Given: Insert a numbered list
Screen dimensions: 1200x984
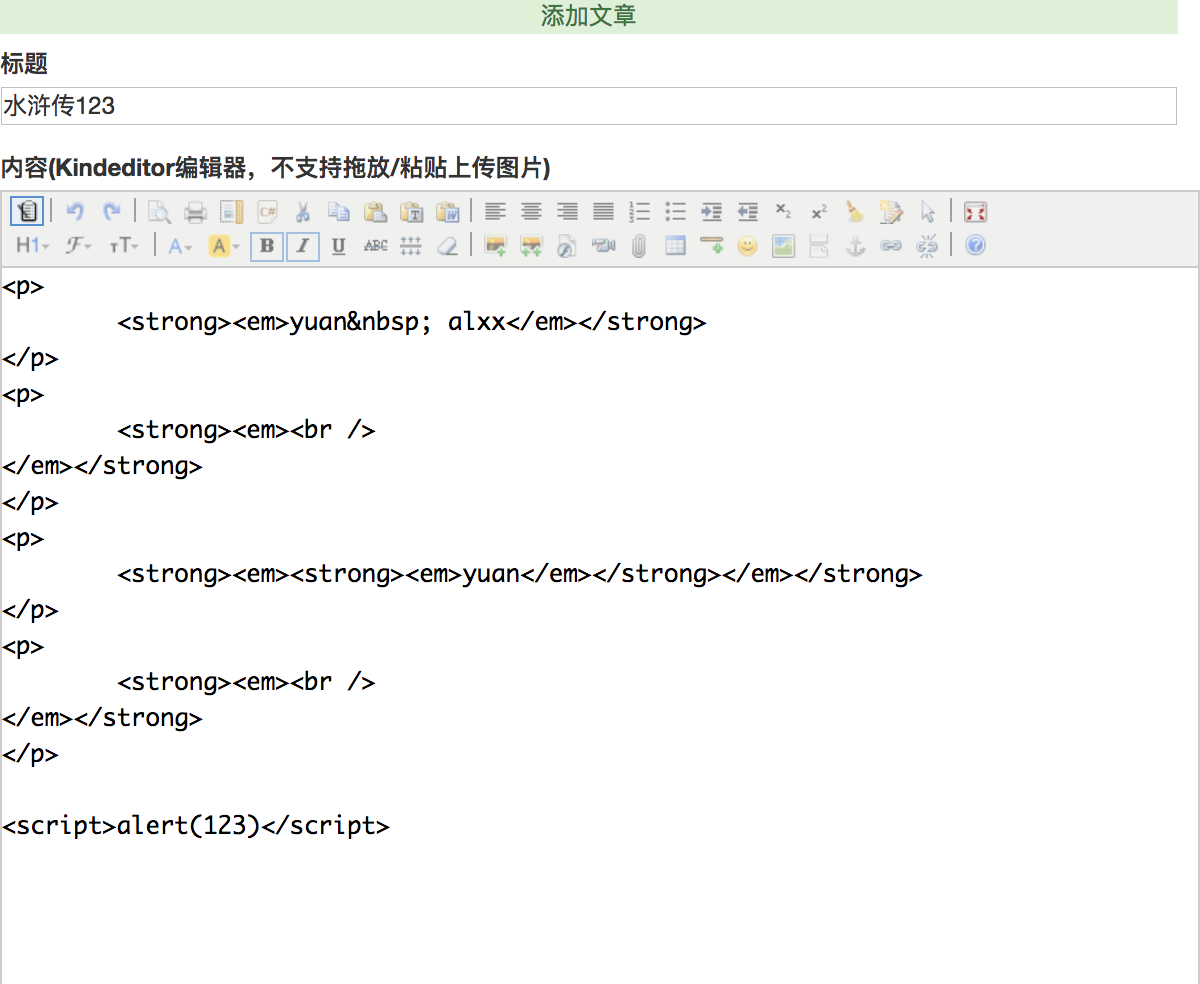Looking at the screenshot, I should [639, 211].
